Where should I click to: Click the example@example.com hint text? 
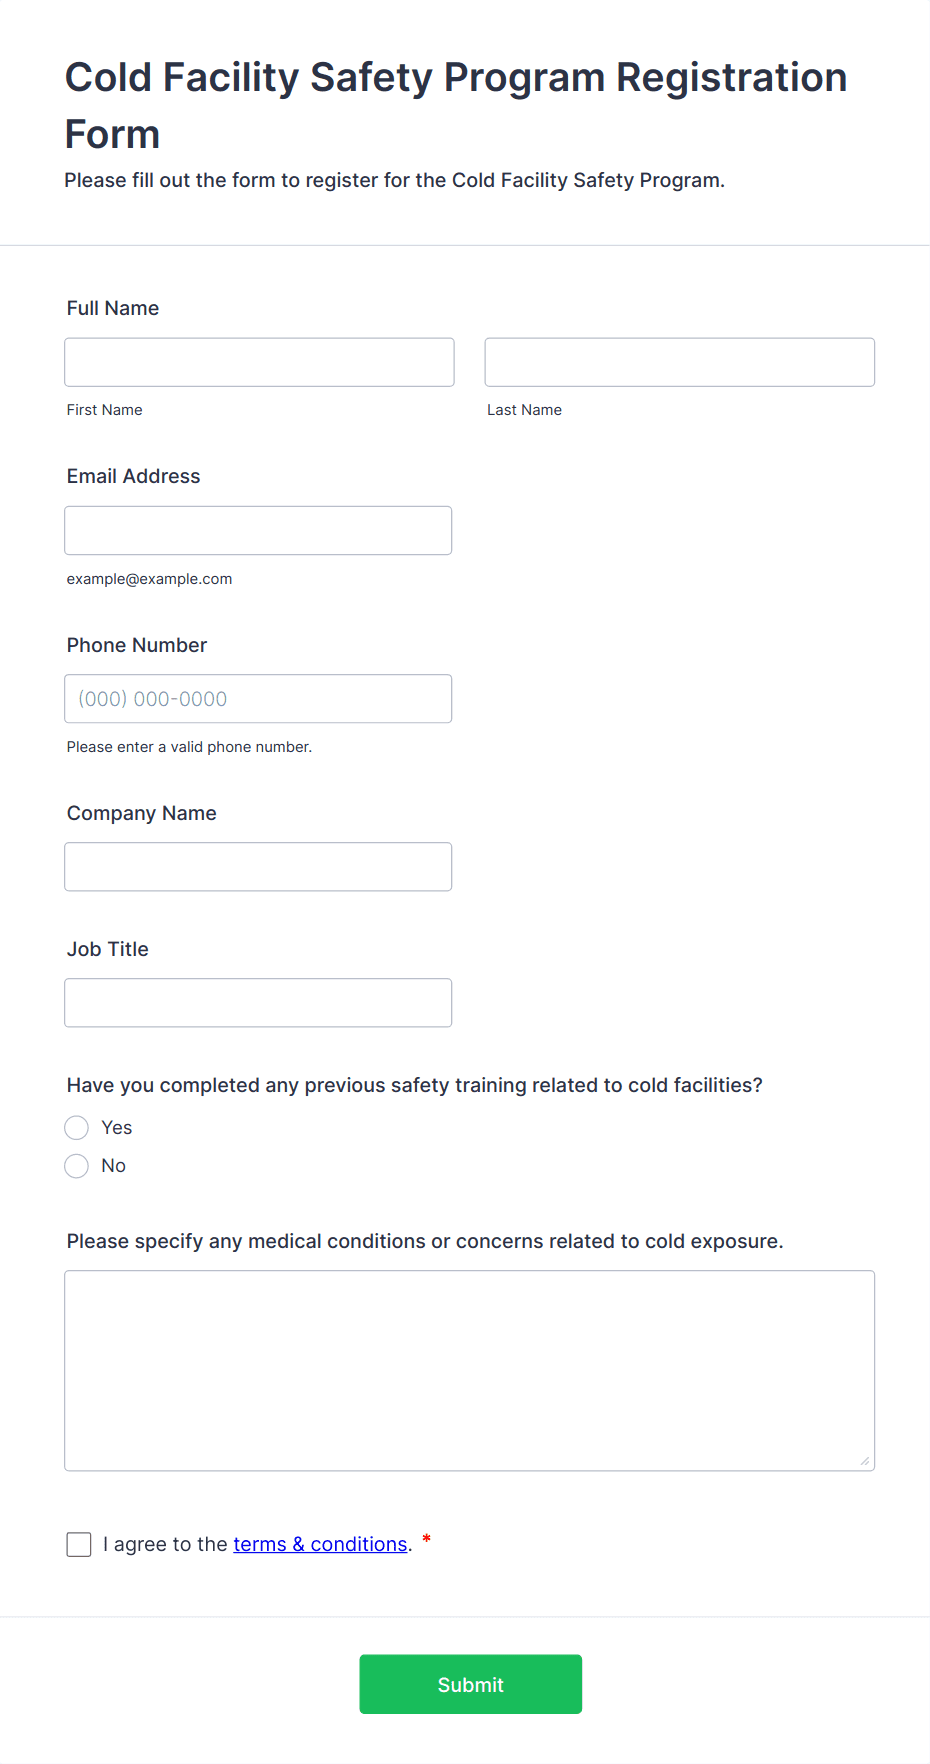[150, 579]
